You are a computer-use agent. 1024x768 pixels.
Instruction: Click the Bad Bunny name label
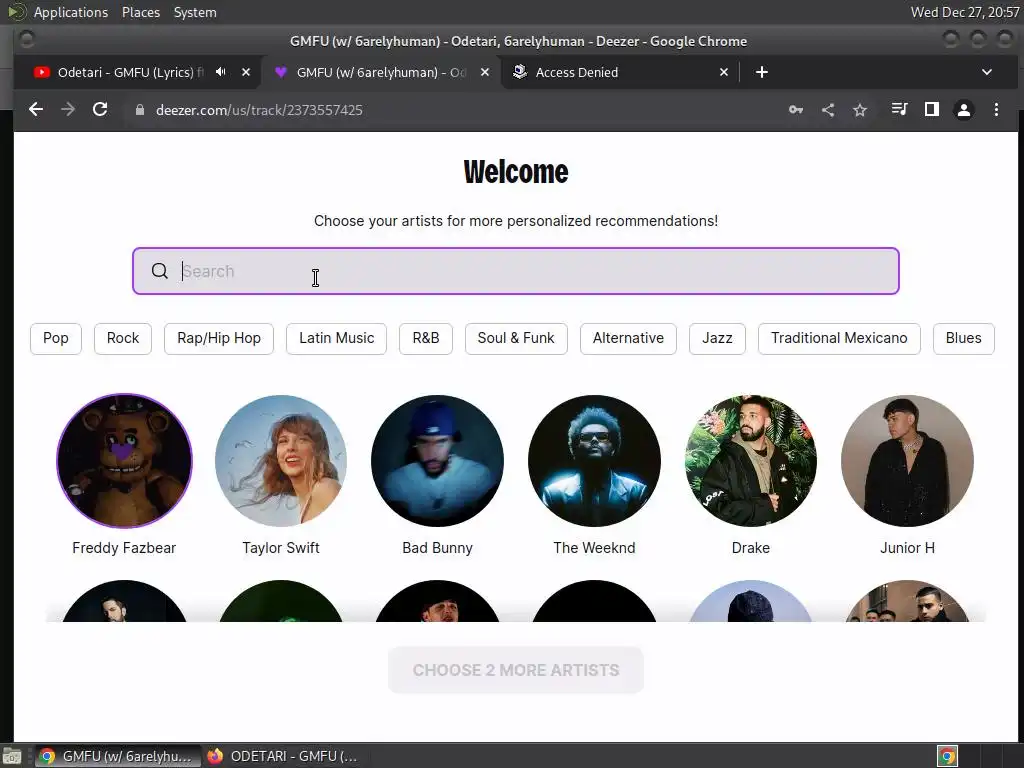click(438, 548)
